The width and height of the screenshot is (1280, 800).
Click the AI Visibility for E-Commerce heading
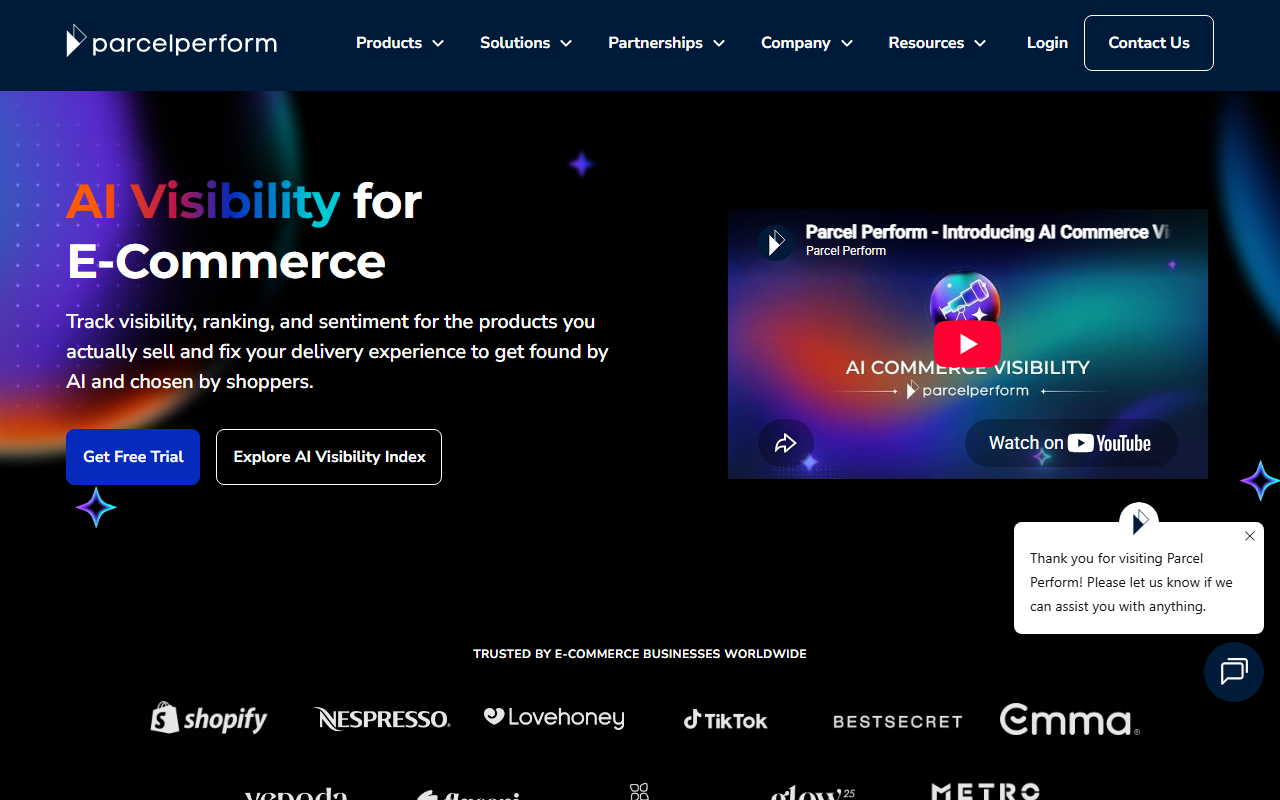244,231
